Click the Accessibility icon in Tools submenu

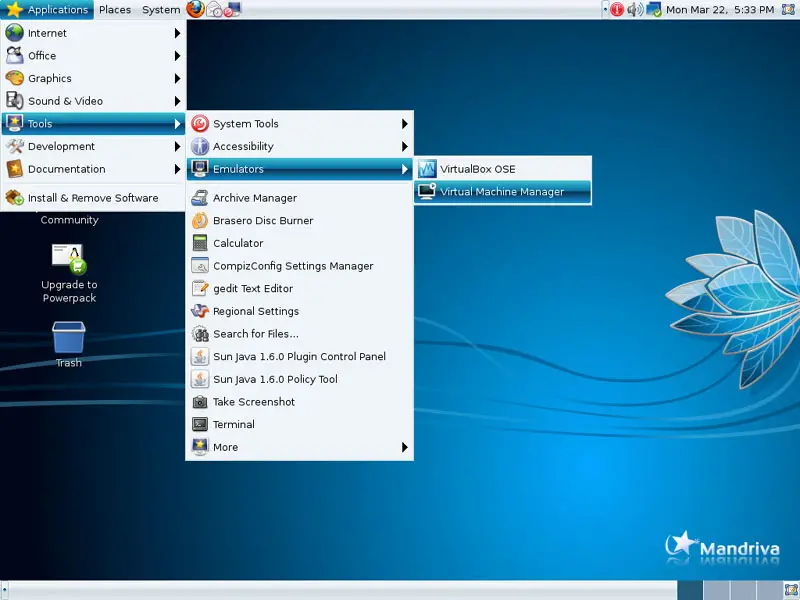(199, 146)
